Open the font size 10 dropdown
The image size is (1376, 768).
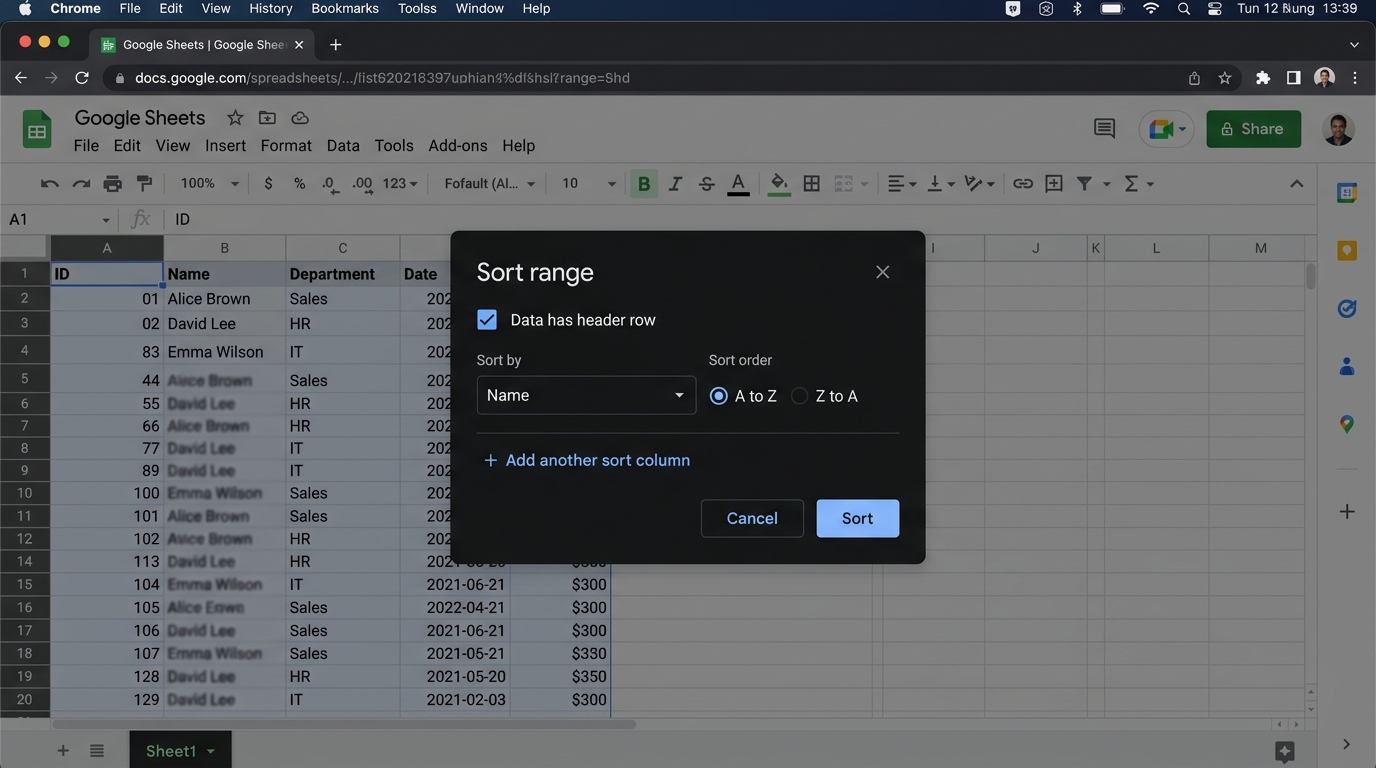pos(588,184)
